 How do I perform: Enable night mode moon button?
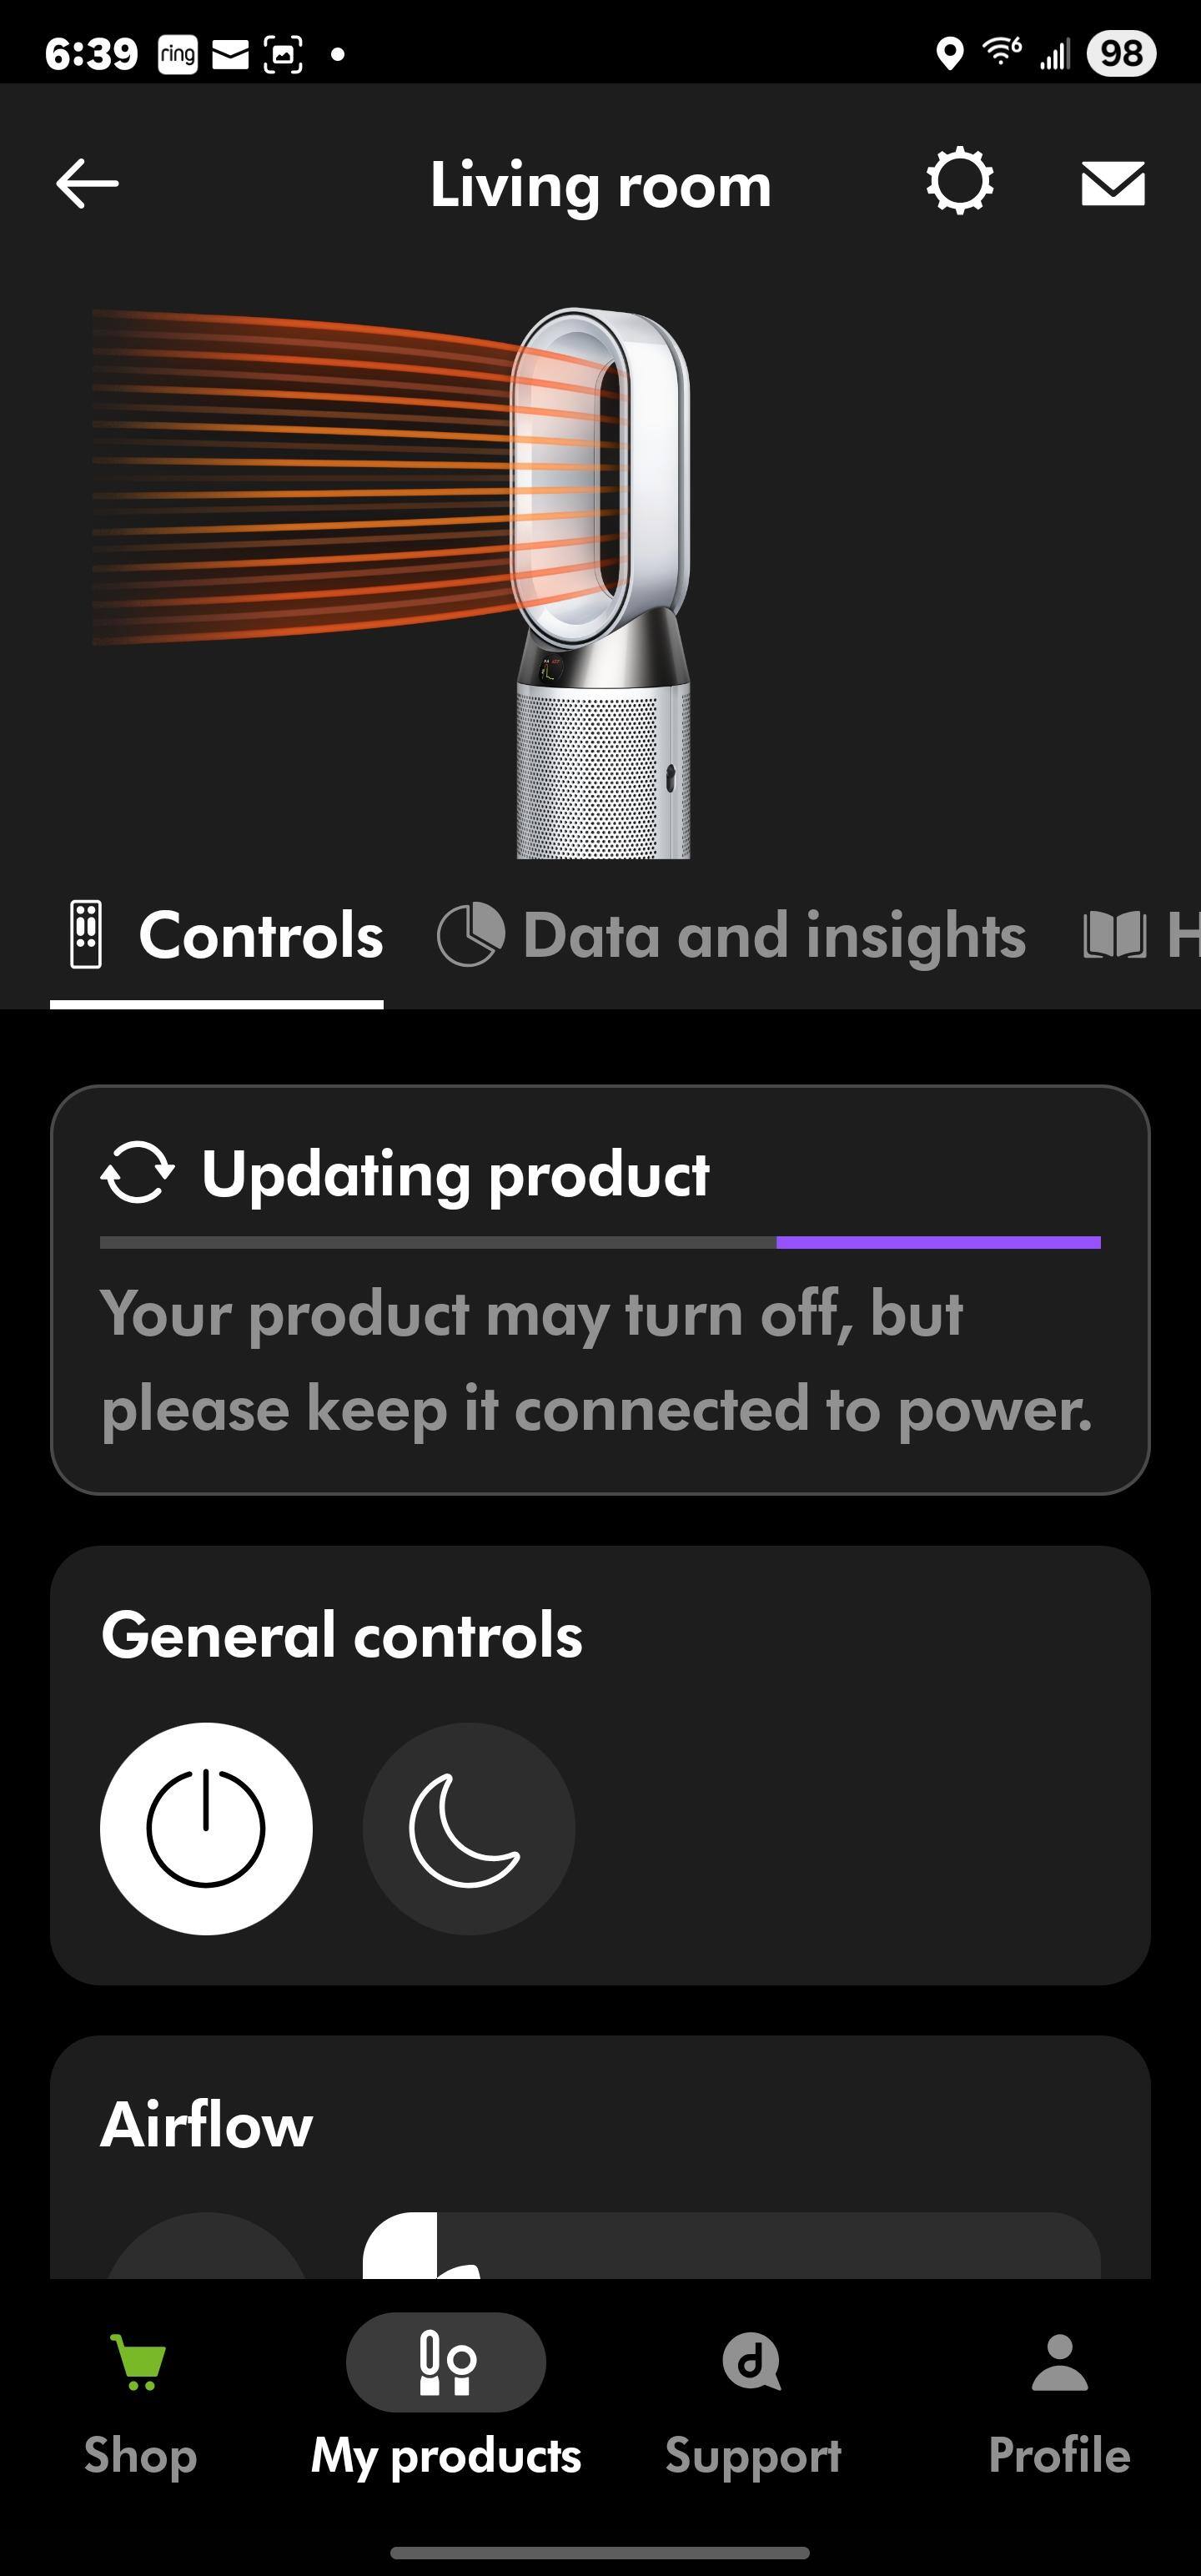click(x=468, y=1828)
